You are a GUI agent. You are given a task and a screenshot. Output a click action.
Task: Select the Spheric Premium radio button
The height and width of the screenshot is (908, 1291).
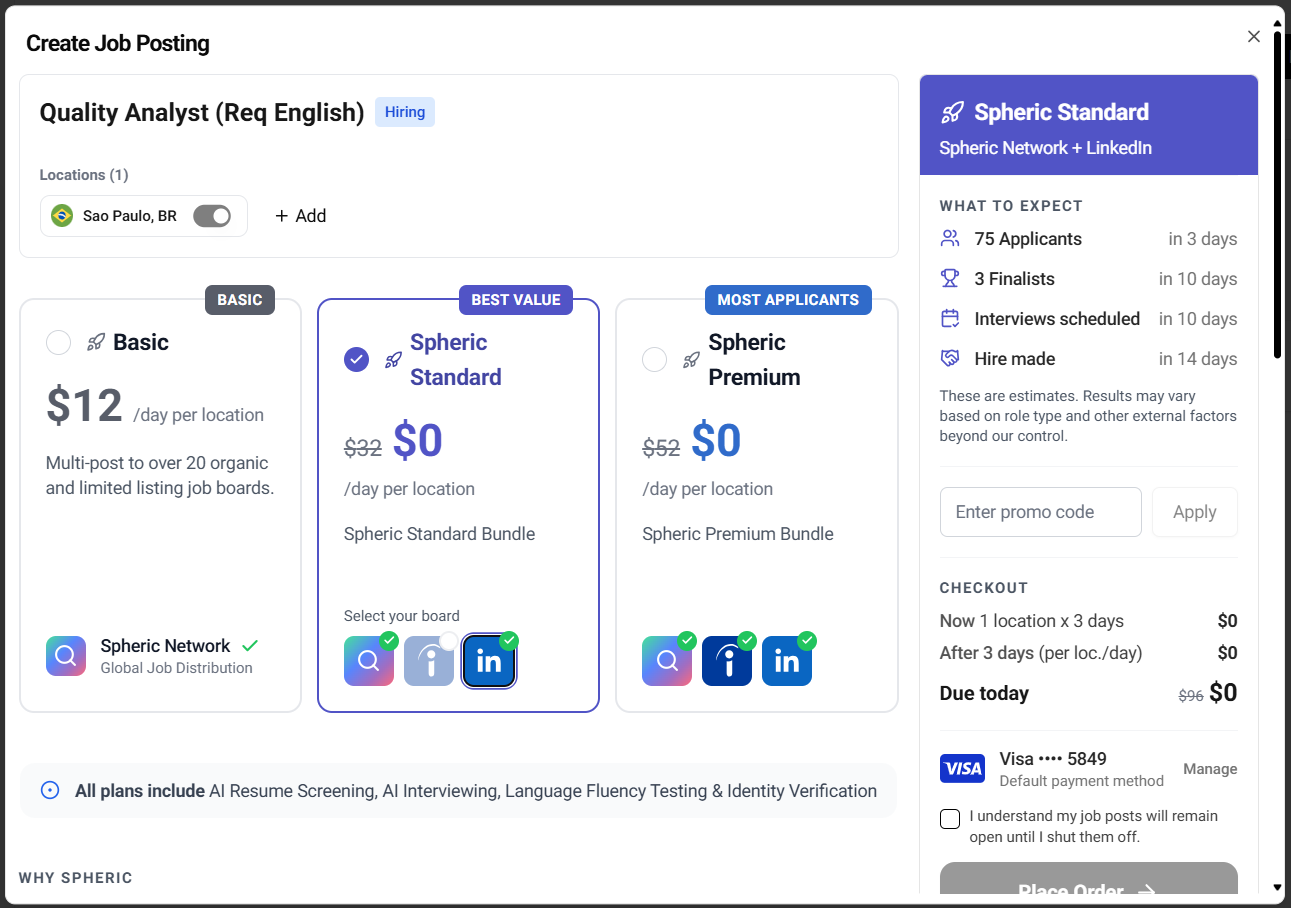pos(655,359)
